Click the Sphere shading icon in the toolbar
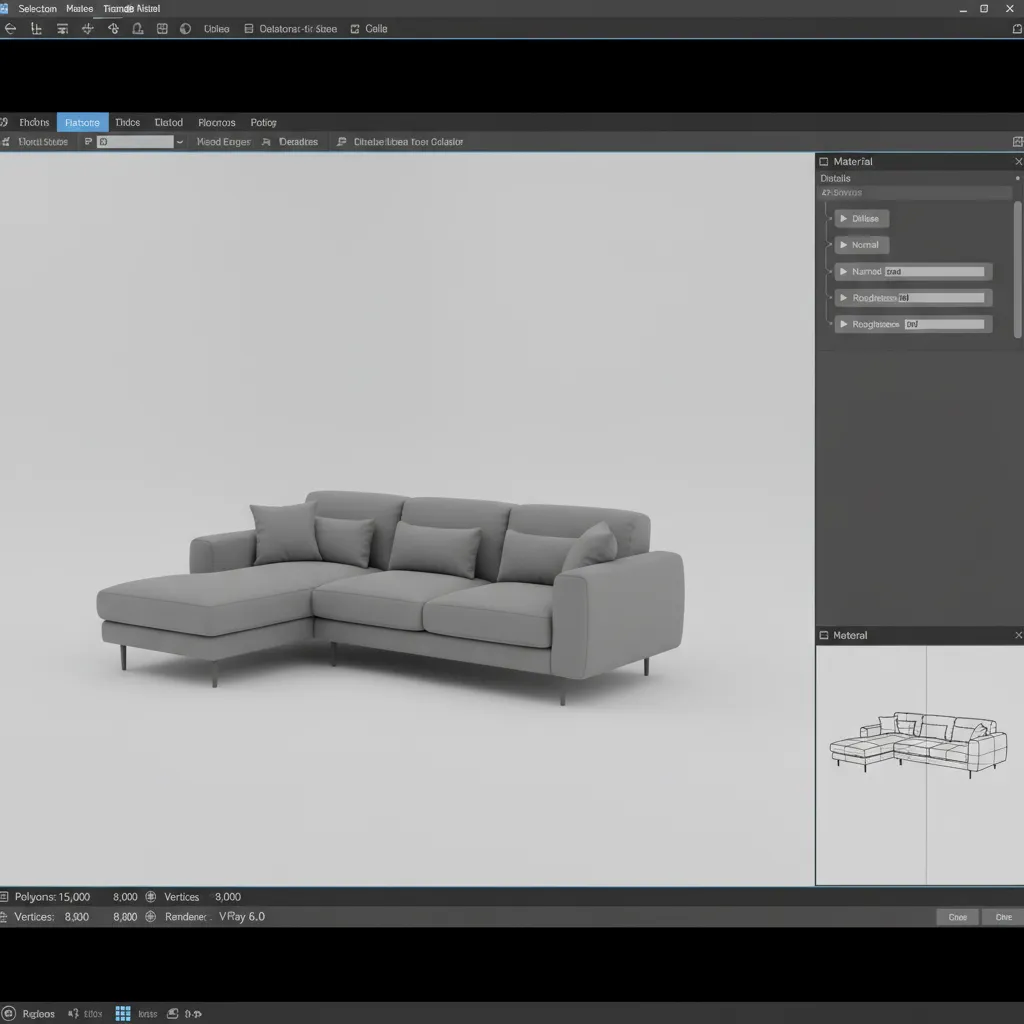 click(183, 28)
